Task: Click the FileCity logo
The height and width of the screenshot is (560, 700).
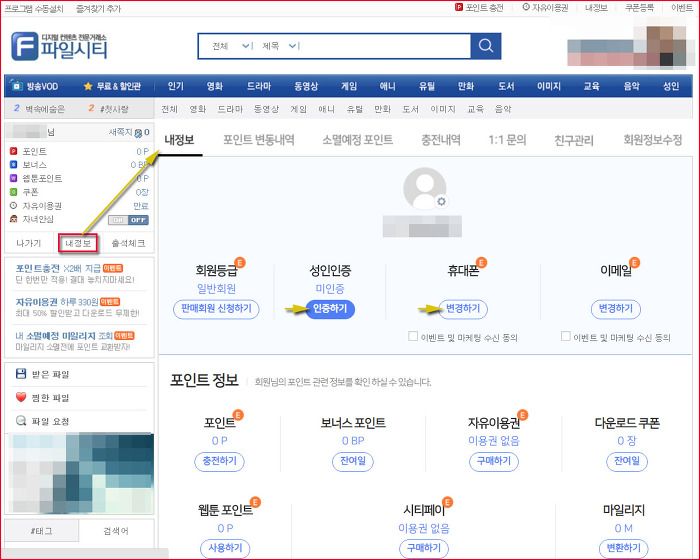Action: [x=59, y=46]
